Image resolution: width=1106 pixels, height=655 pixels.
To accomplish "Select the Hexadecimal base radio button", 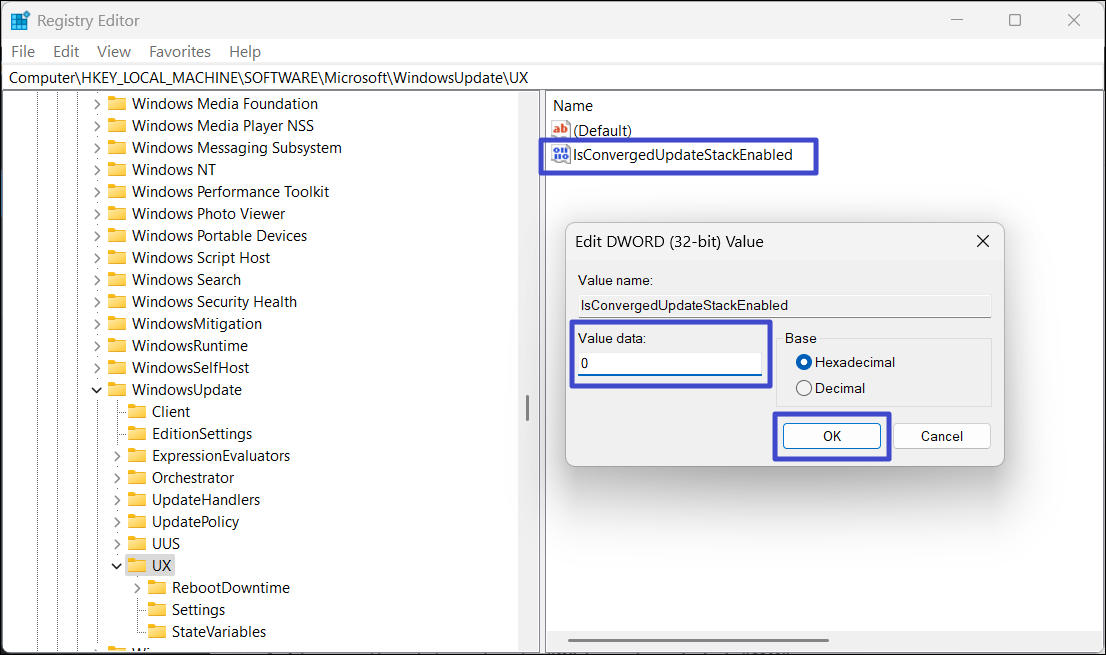I will 803,362.
